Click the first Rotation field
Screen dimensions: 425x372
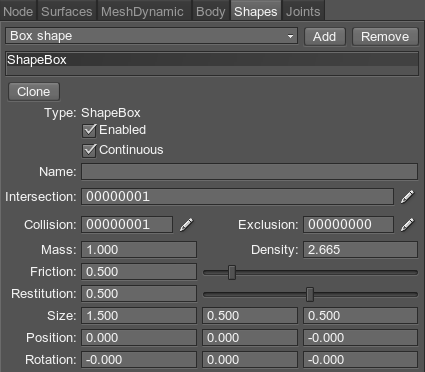point(139,360)
